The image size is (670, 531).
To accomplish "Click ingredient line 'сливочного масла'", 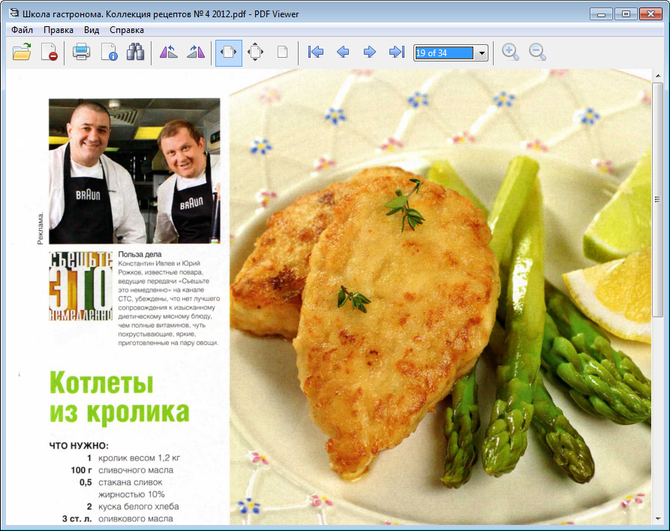I will pyautogui.click(x=136, y=470).
